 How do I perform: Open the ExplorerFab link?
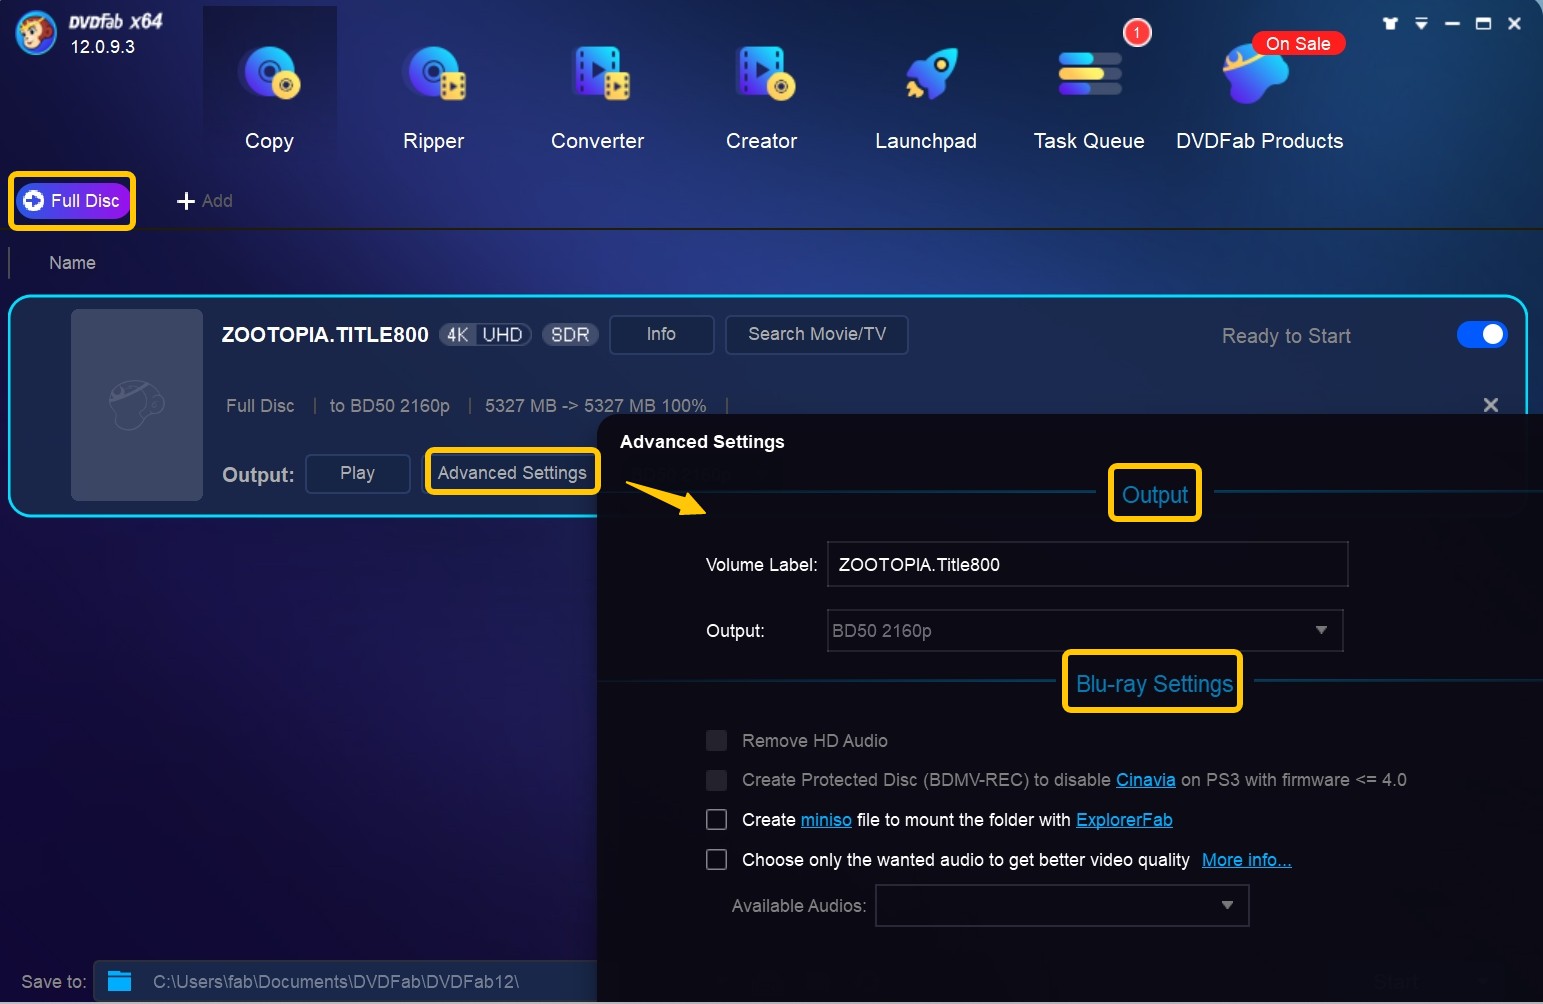[1124, 820]
